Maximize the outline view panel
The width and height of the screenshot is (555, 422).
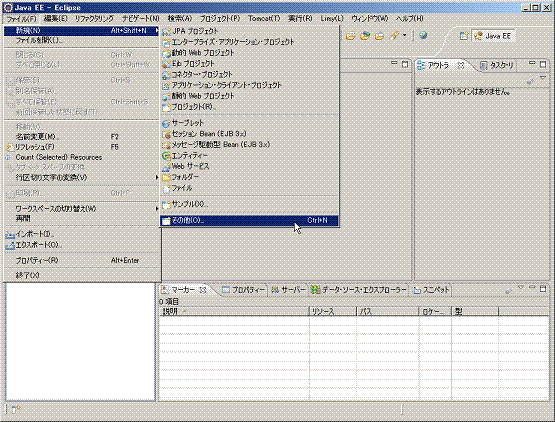pyautogui.click(x=543, y=64)
